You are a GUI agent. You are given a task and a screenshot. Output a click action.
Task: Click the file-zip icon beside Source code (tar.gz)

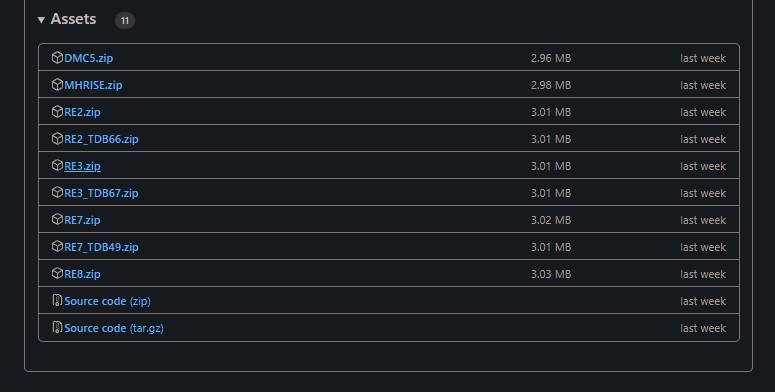[x=57, y=327]
